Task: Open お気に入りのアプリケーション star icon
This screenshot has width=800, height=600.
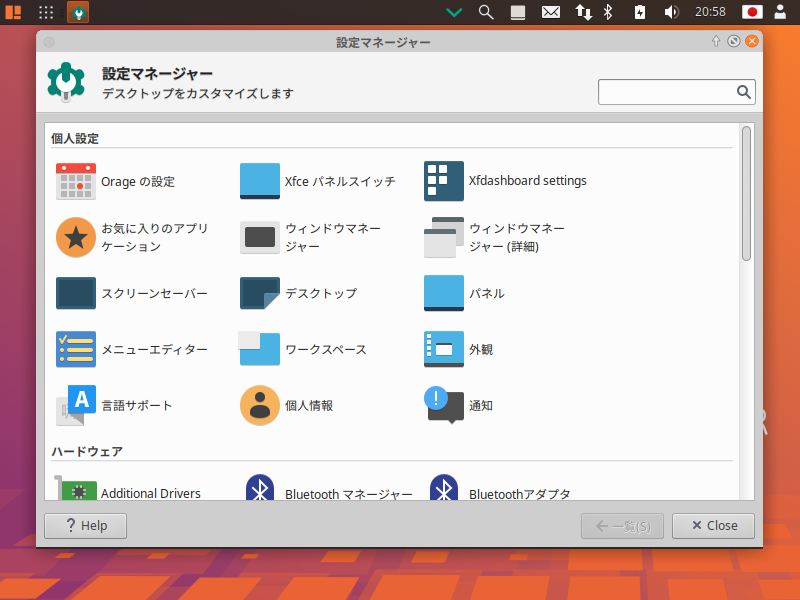Action: (x=76, y=237)
